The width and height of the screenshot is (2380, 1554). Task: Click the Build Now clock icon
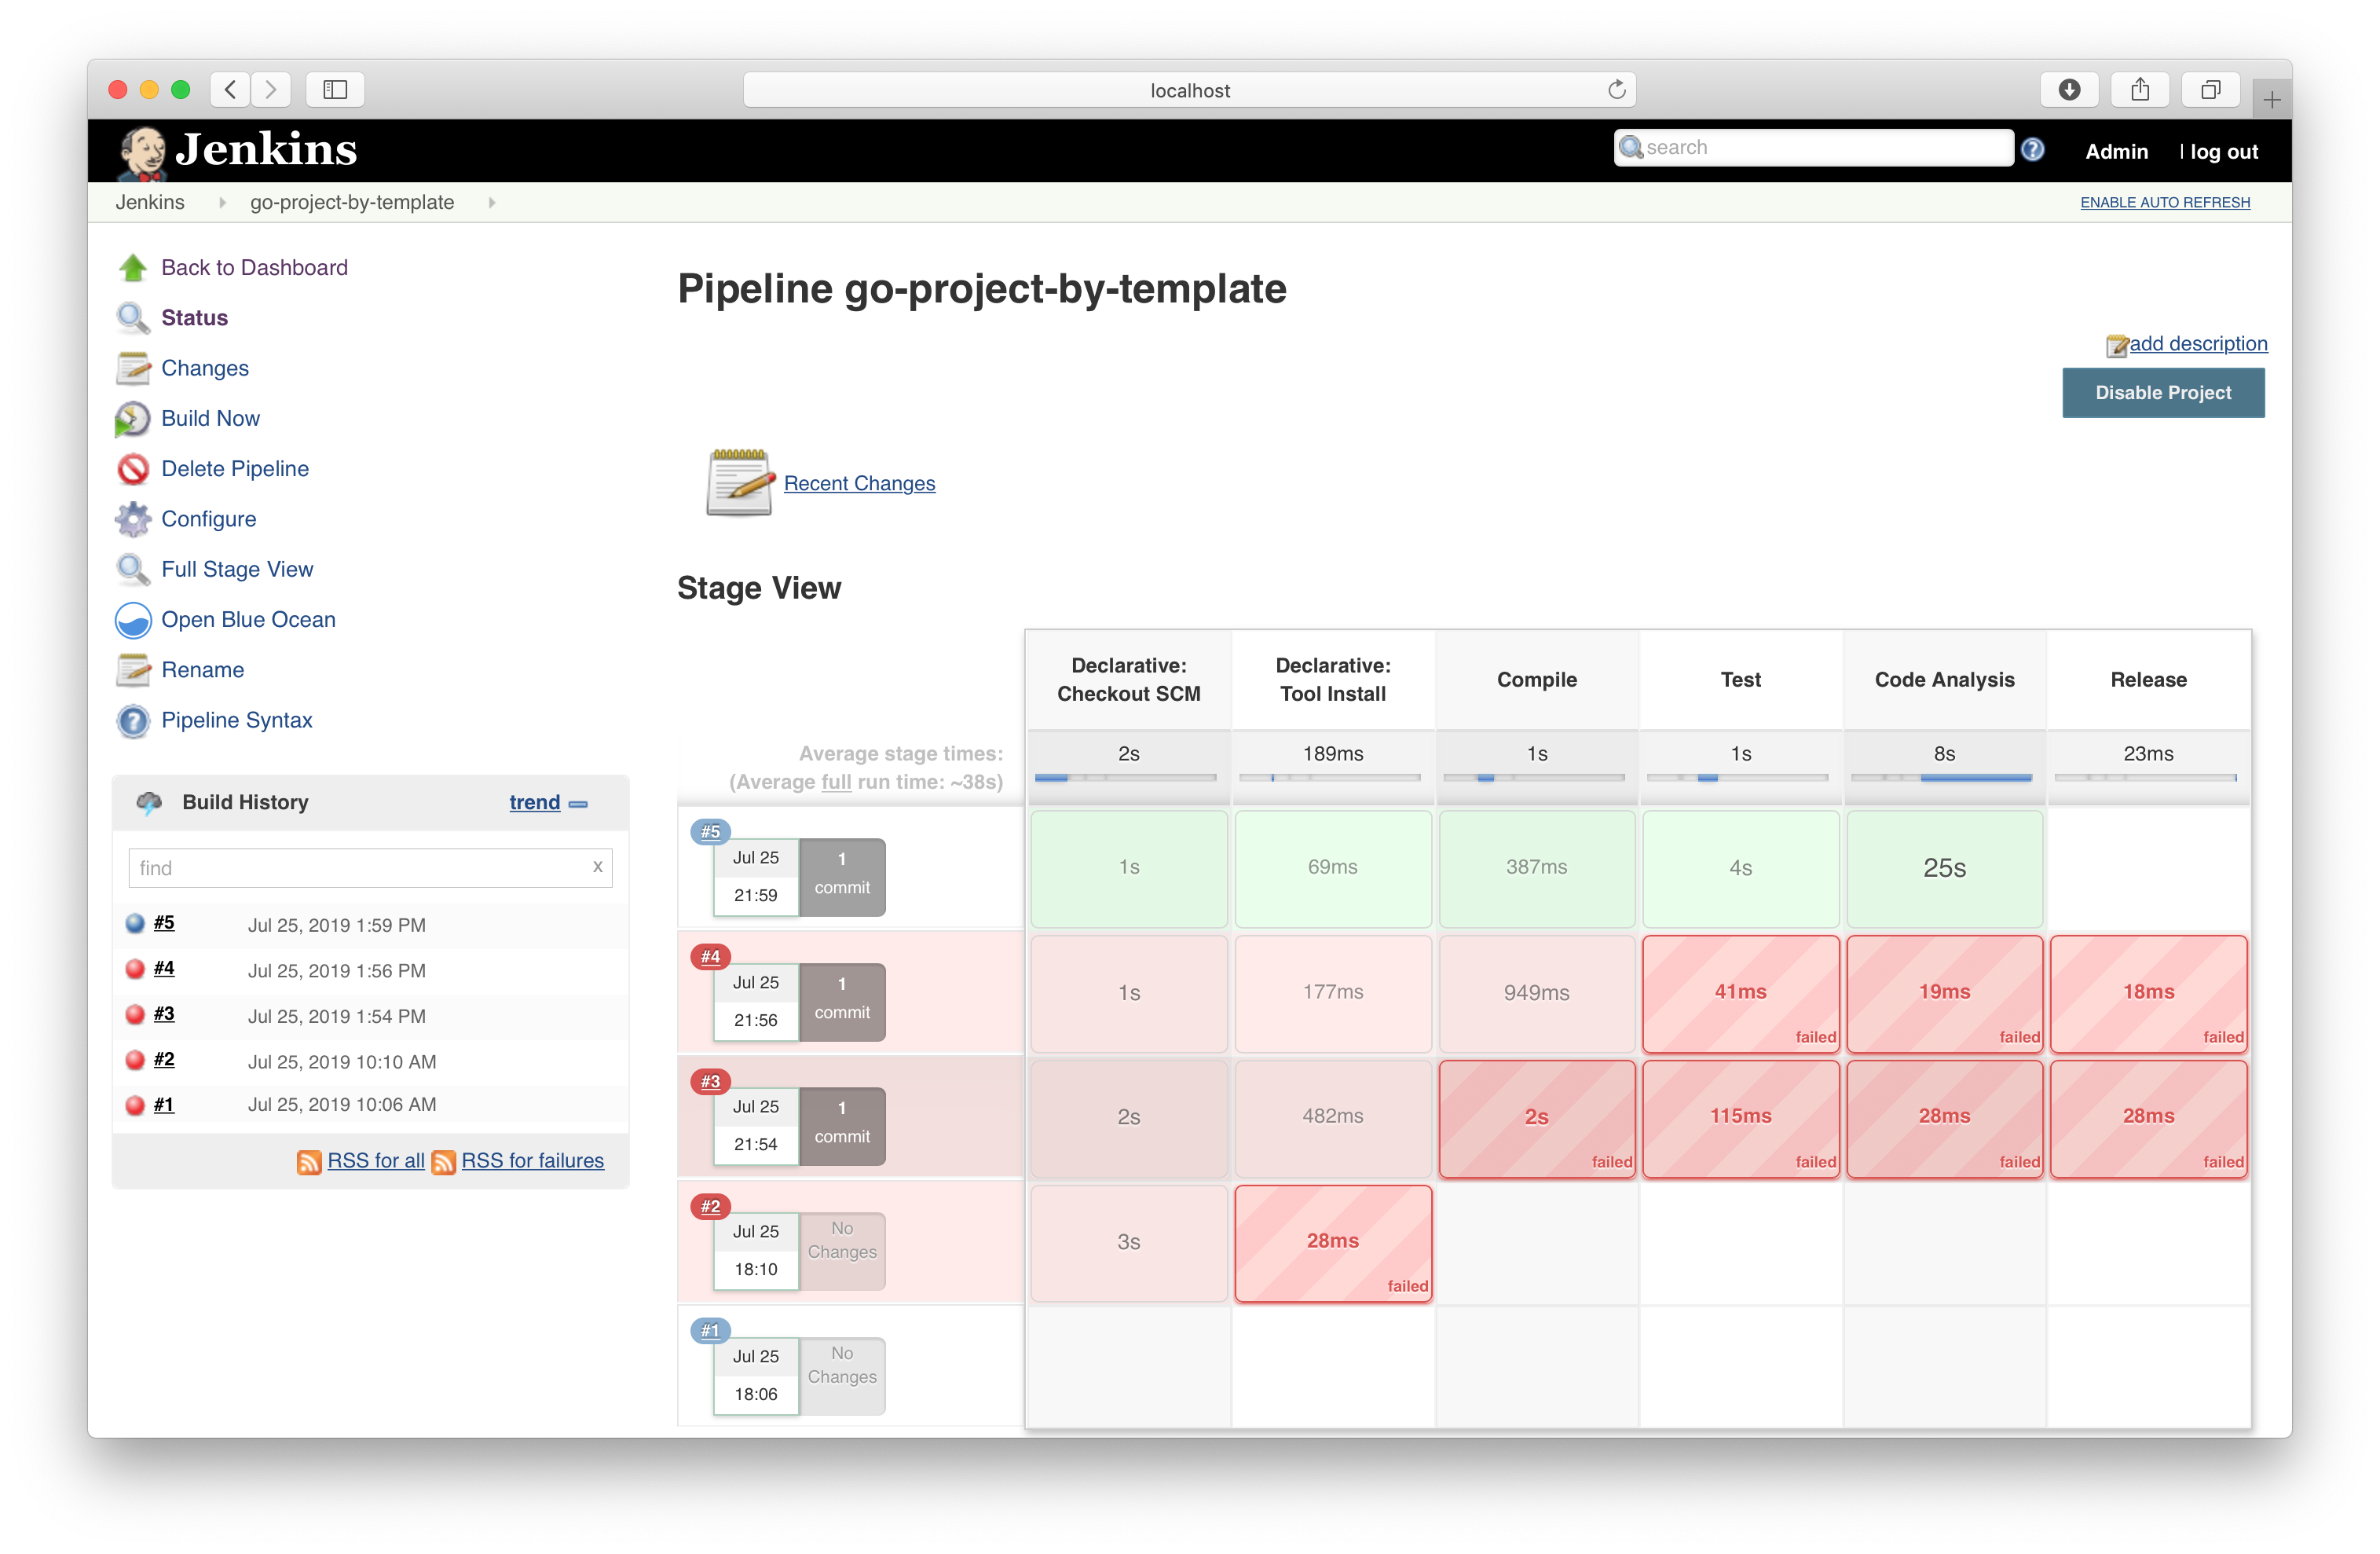[x=132, y=419]
